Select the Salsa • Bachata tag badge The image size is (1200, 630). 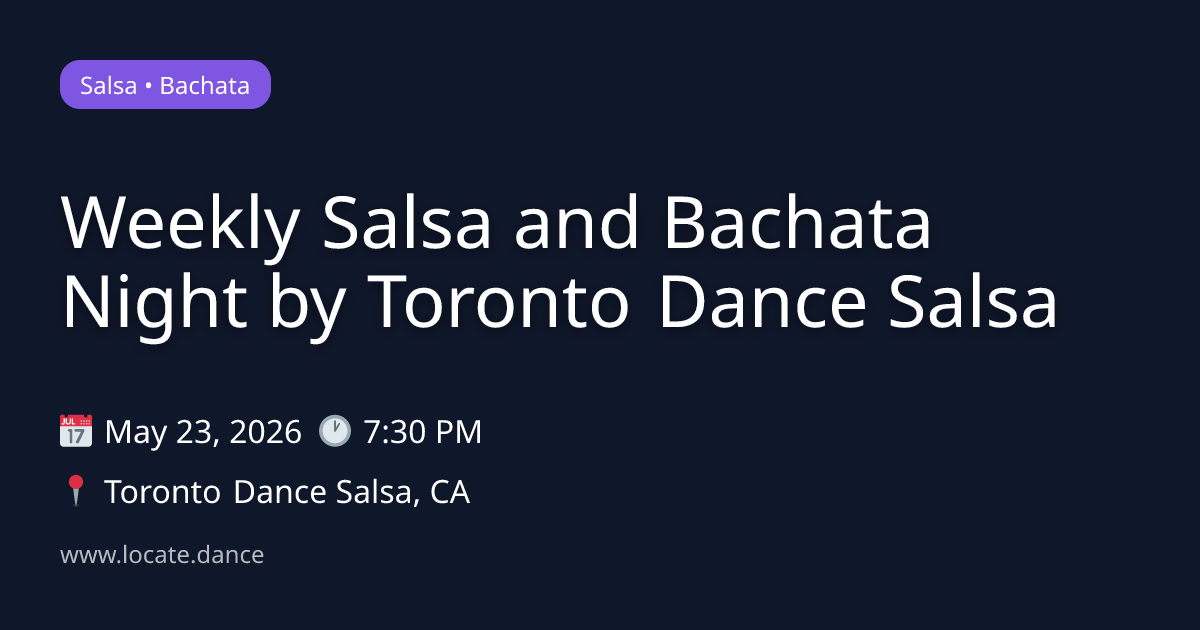pos(165,85)
